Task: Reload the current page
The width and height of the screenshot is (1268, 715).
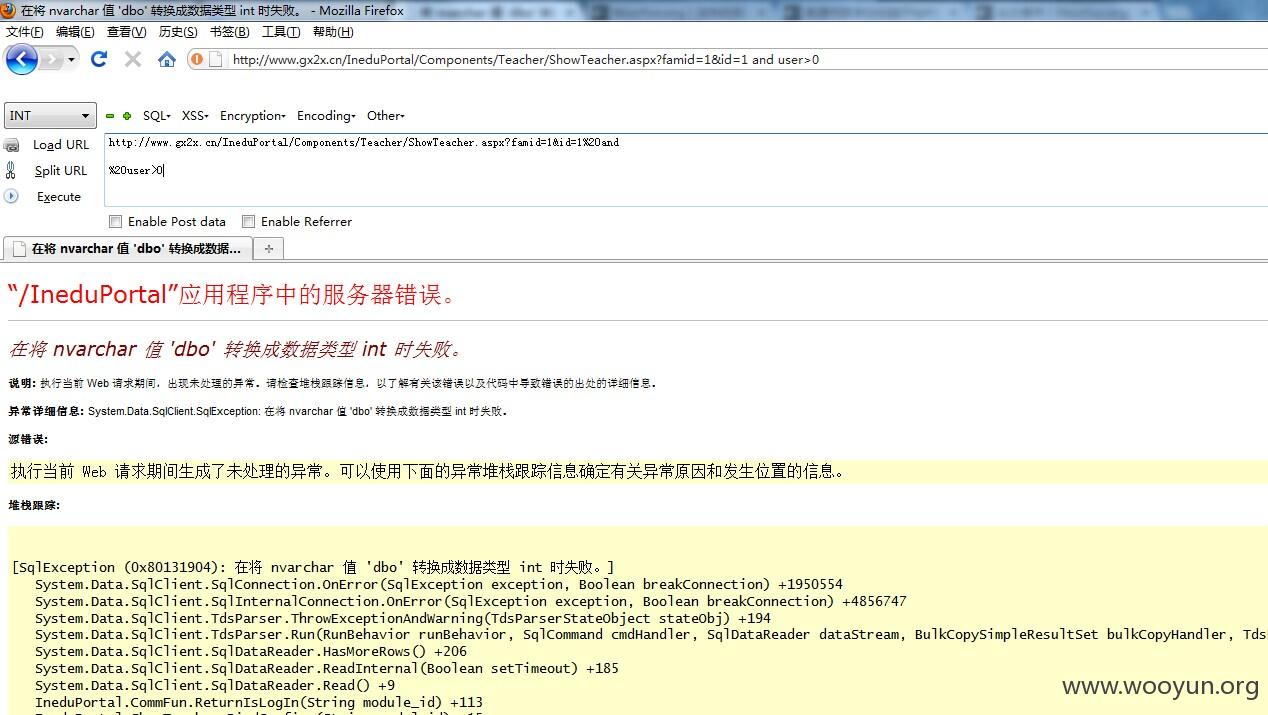Action: click(99, 59)
